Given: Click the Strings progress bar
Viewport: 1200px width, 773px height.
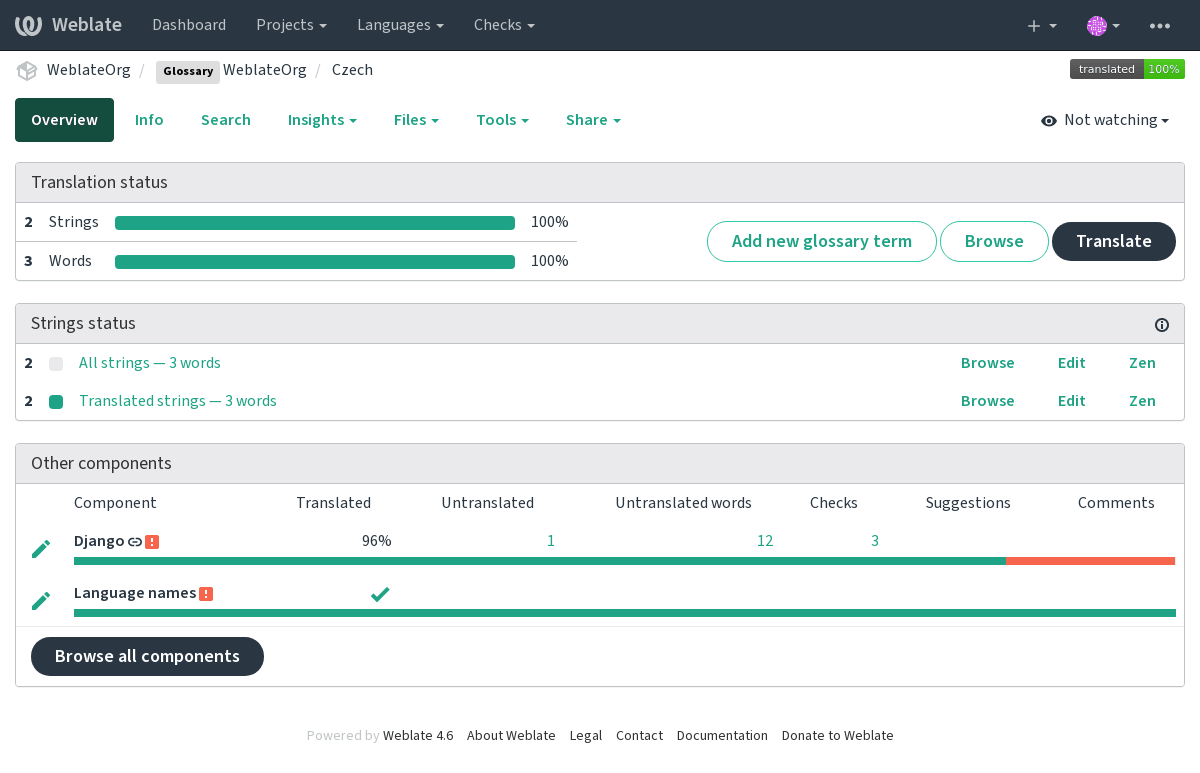Looking at the screenshot, I should 315,223.
